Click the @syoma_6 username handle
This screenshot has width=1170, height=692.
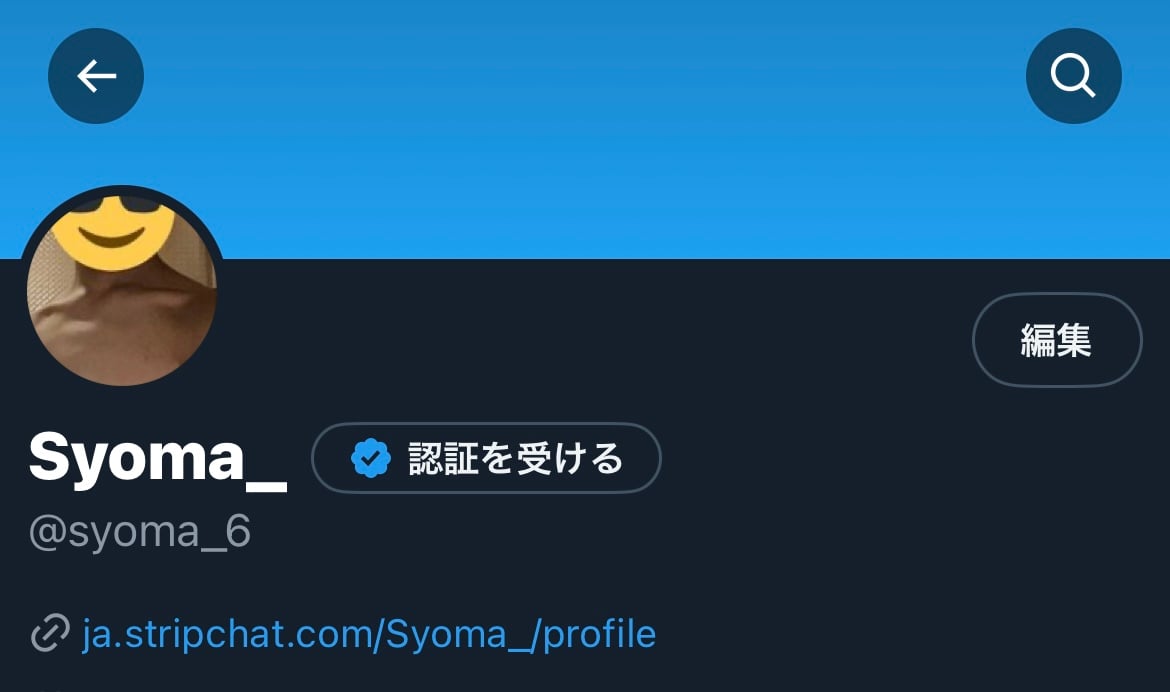140,532
